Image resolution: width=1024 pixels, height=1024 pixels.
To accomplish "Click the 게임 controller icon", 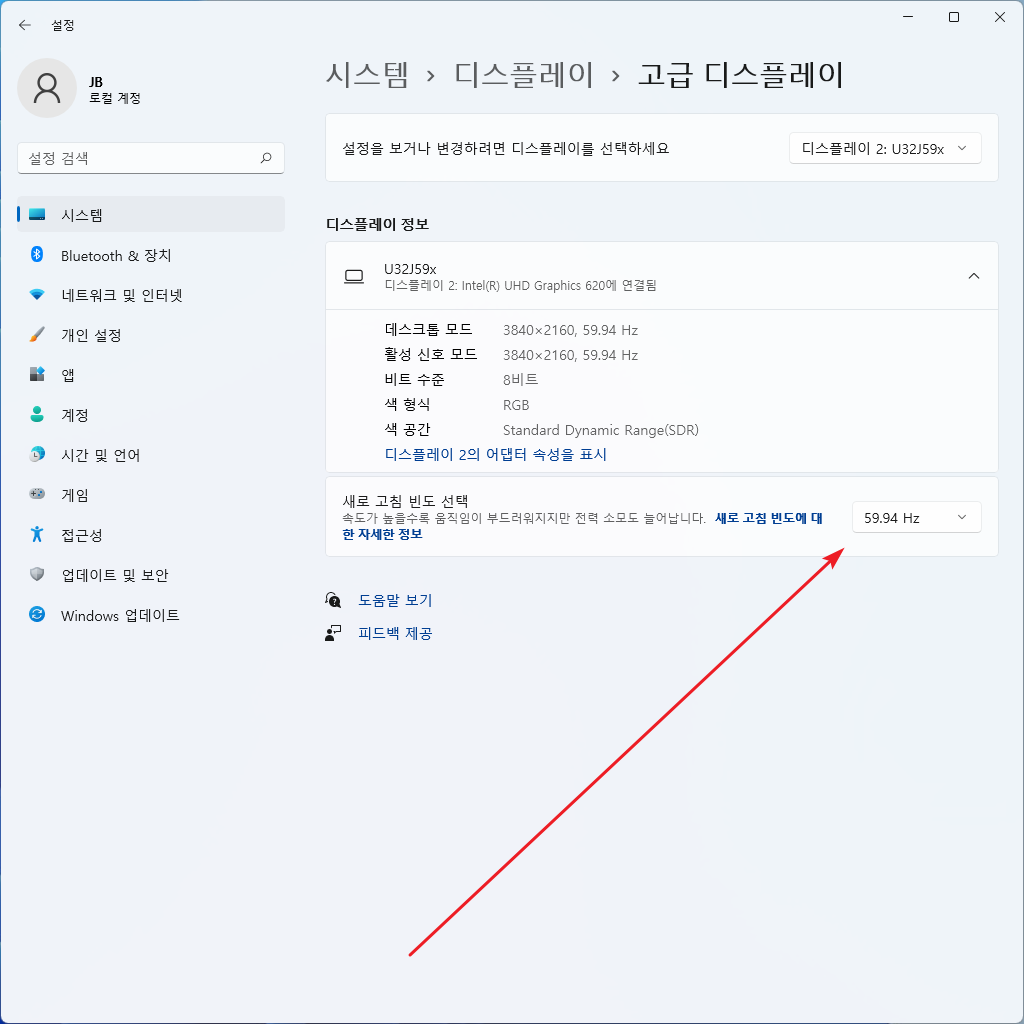I will point(37,494).
